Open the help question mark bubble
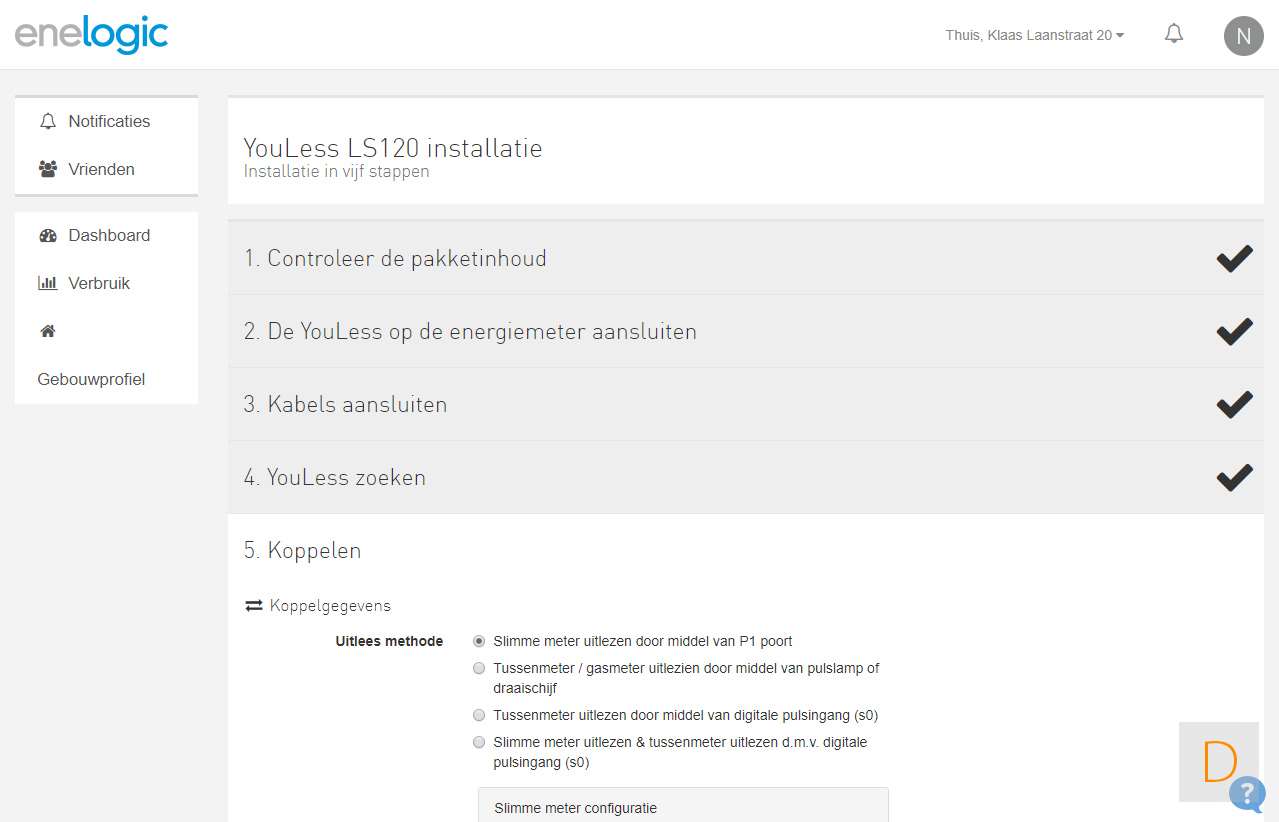Screen dimensions: 1279x822 [1247, 793]
